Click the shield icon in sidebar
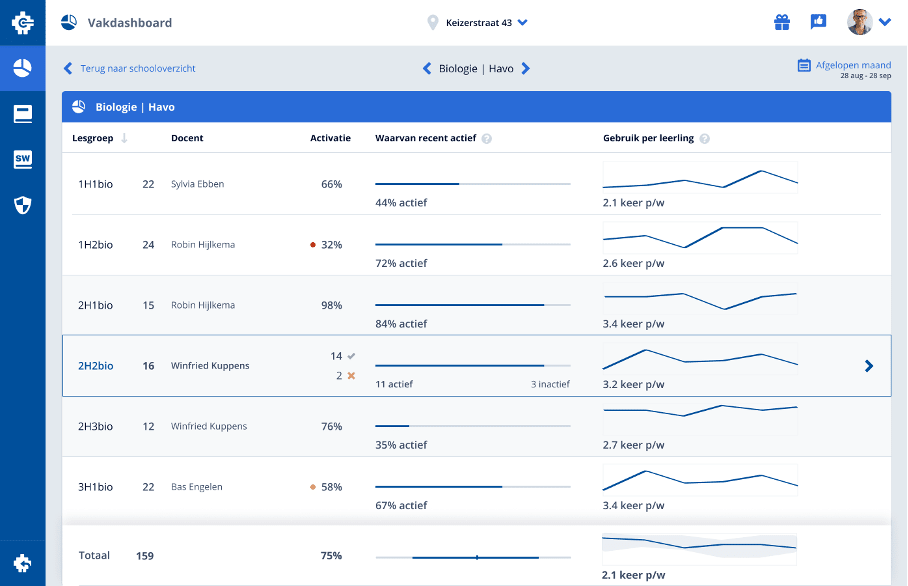Screen dimensions: 908x586 [22, 205]
